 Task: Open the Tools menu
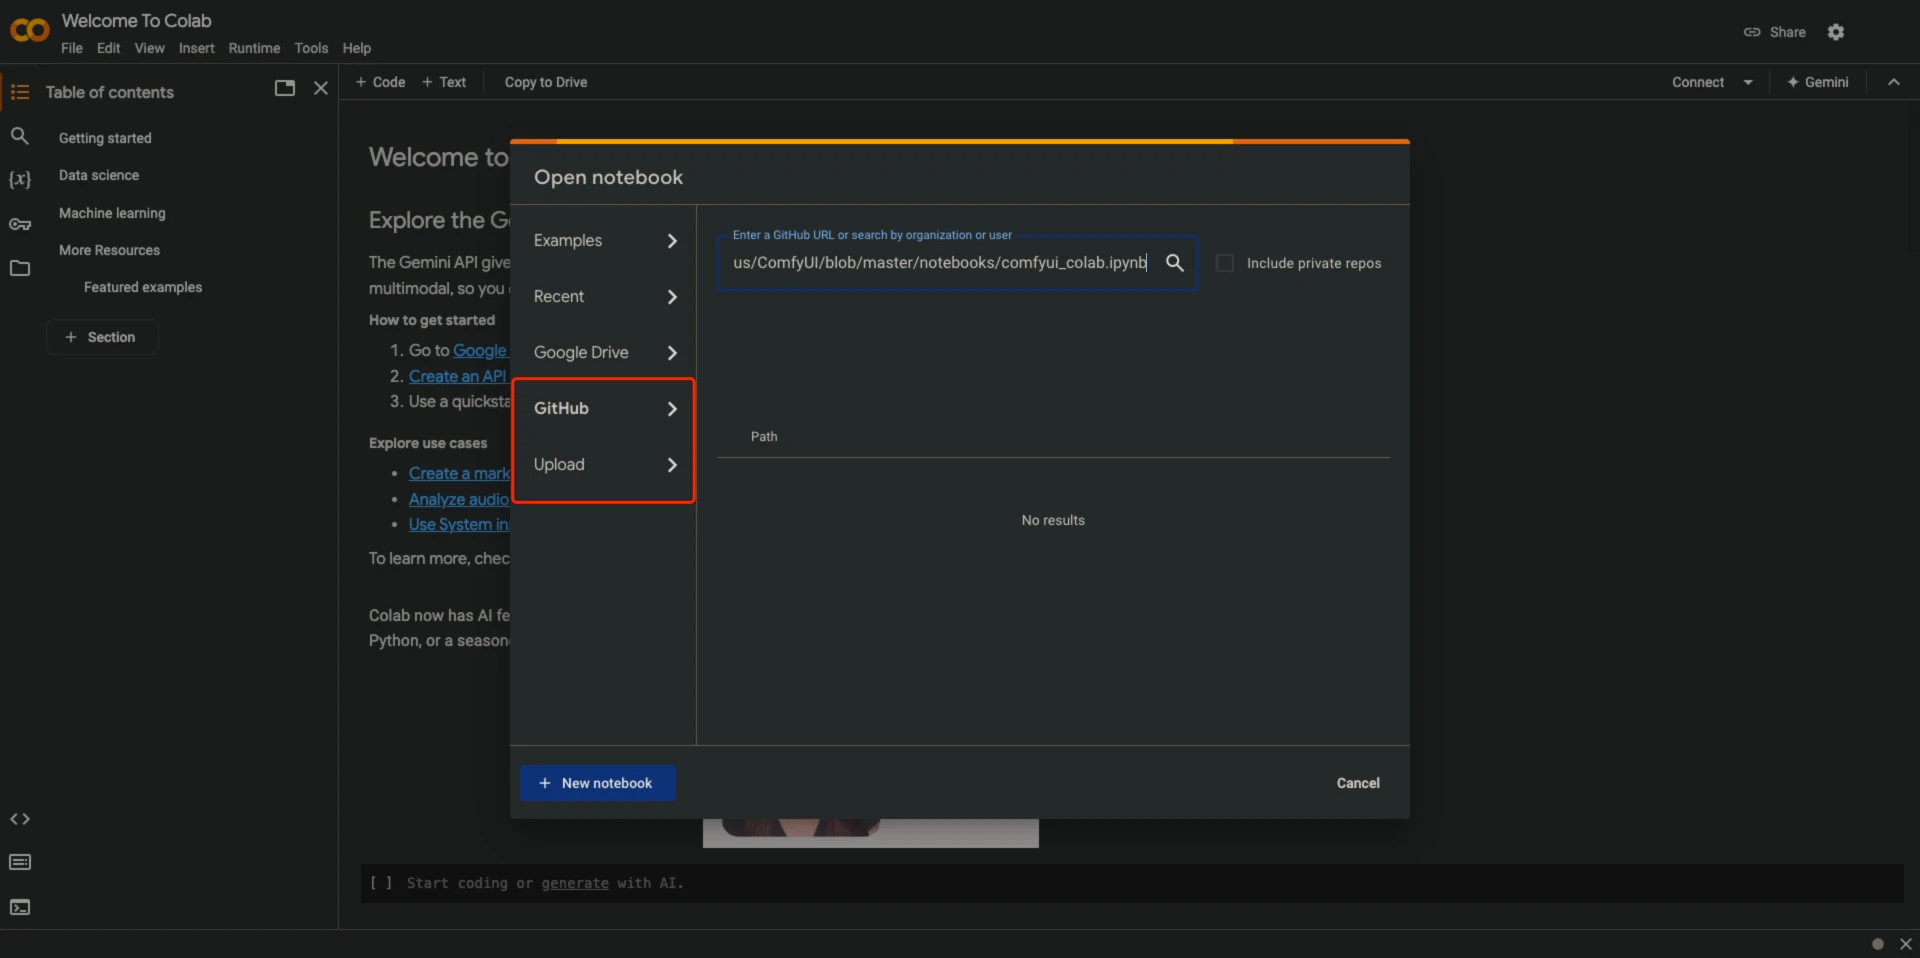311,48
